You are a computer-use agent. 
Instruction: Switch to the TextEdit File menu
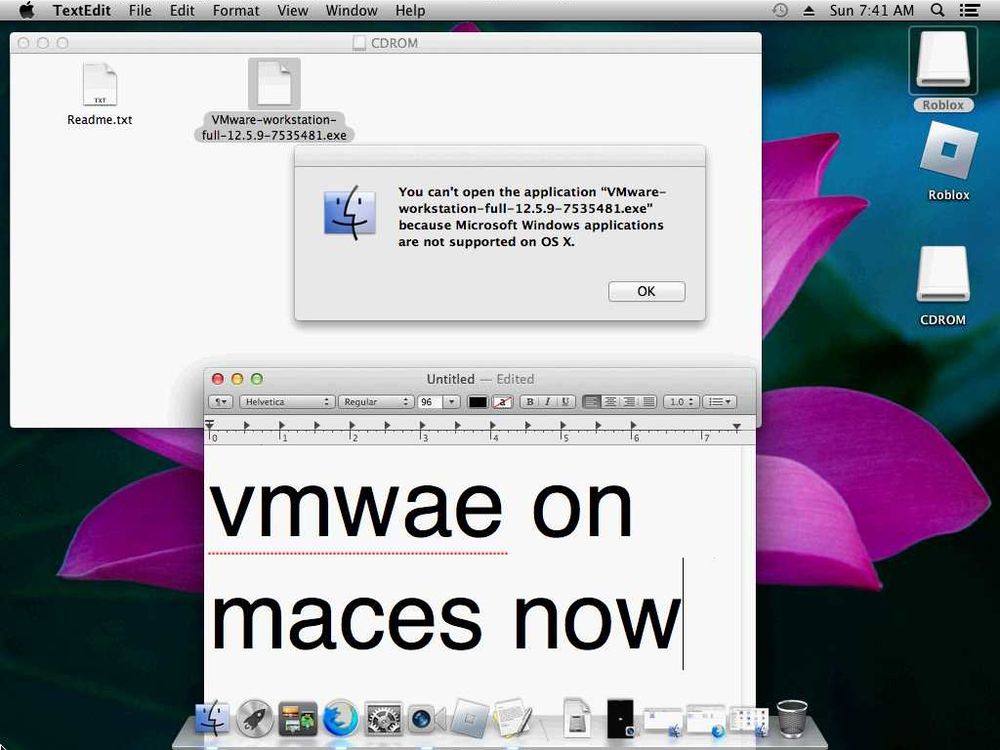(x=139, y=10)
